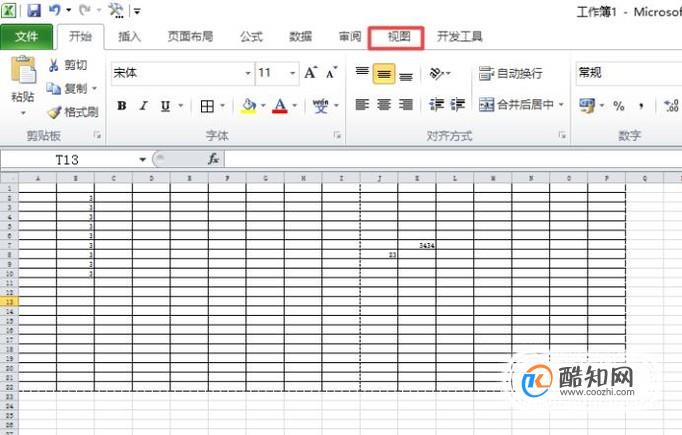Increase the indent
The image size is (682, 435).
pos(458,104)
